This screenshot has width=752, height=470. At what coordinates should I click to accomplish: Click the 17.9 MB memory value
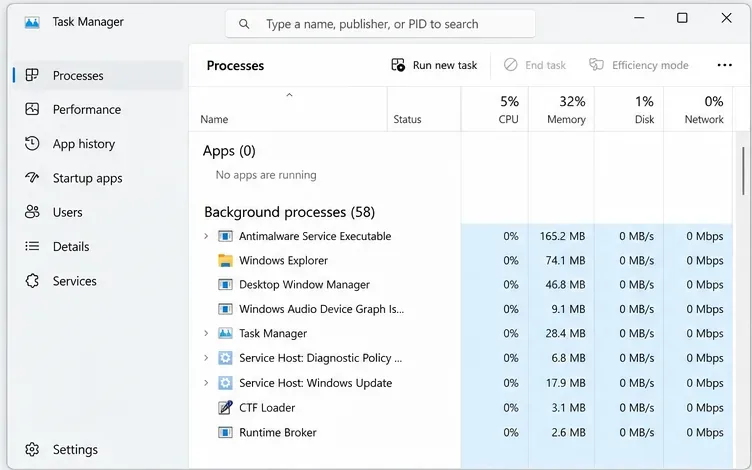click(x=565, y=383)
